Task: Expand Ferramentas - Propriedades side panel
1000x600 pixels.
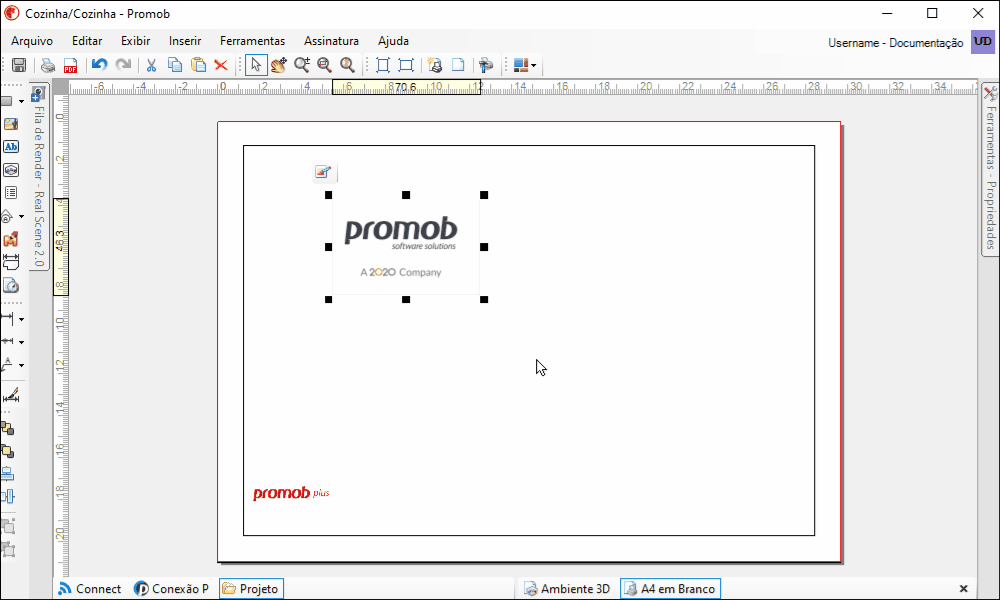Action: pos(990,170)
